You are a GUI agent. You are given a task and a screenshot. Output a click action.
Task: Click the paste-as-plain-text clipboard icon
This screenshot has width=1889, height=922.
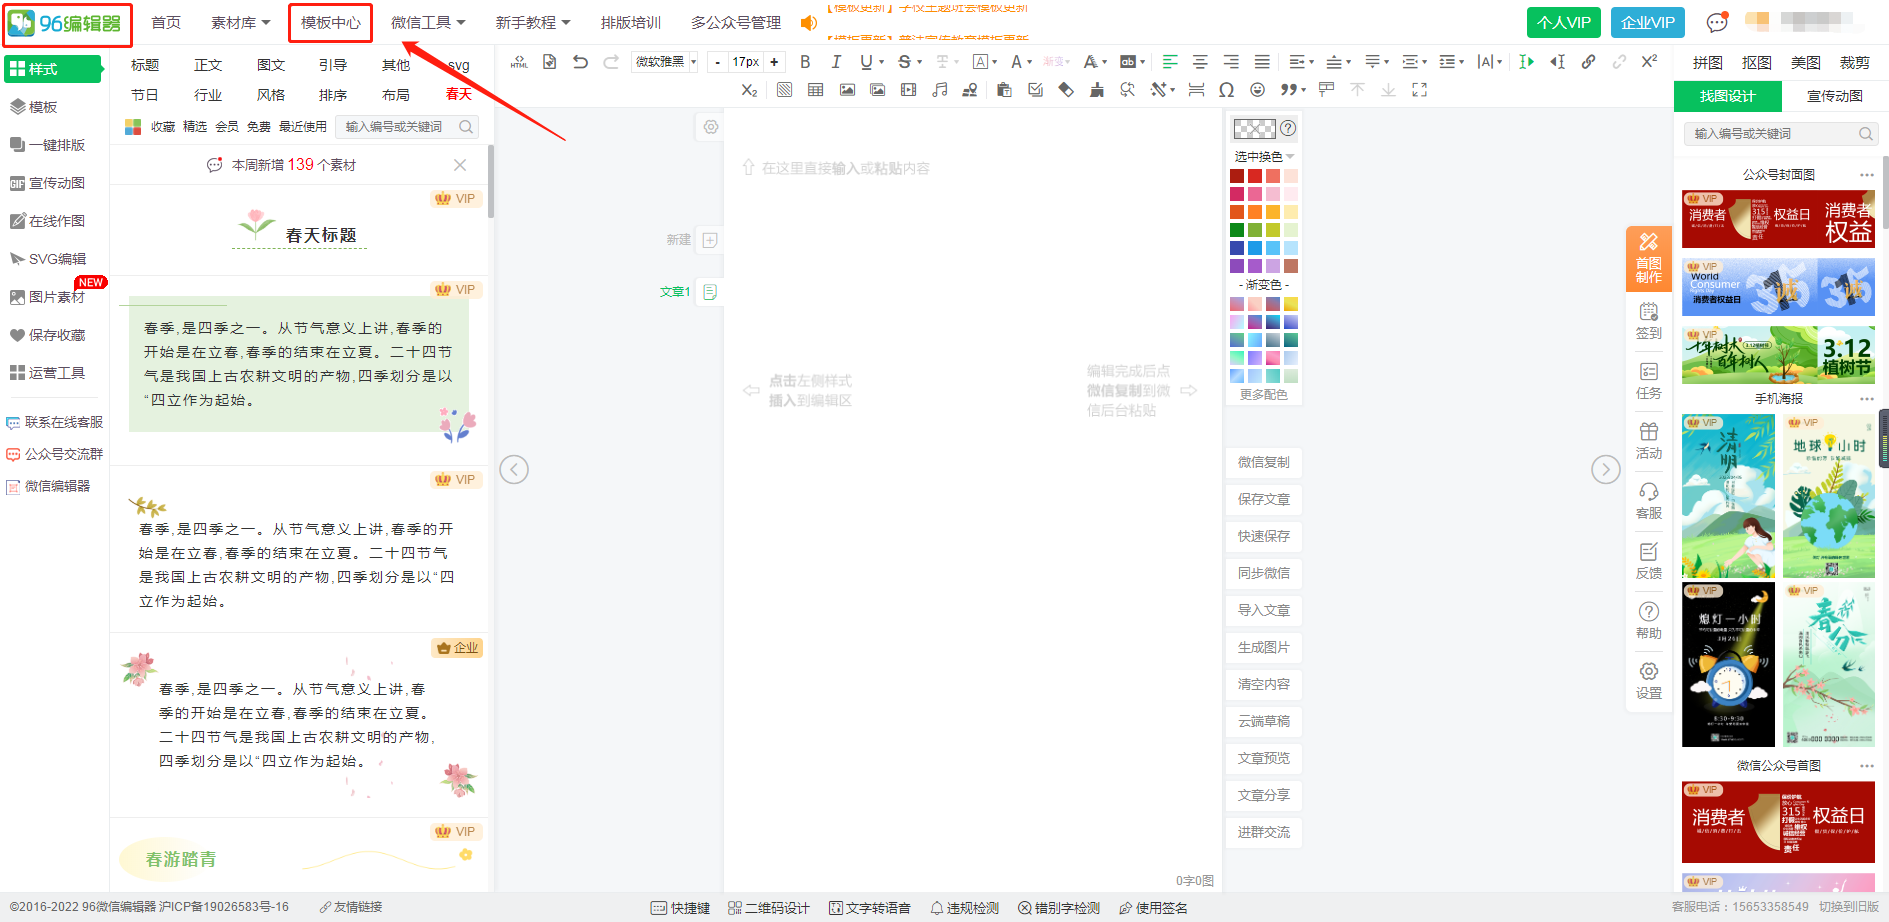pyautogui.click(x=1004, y=90)
